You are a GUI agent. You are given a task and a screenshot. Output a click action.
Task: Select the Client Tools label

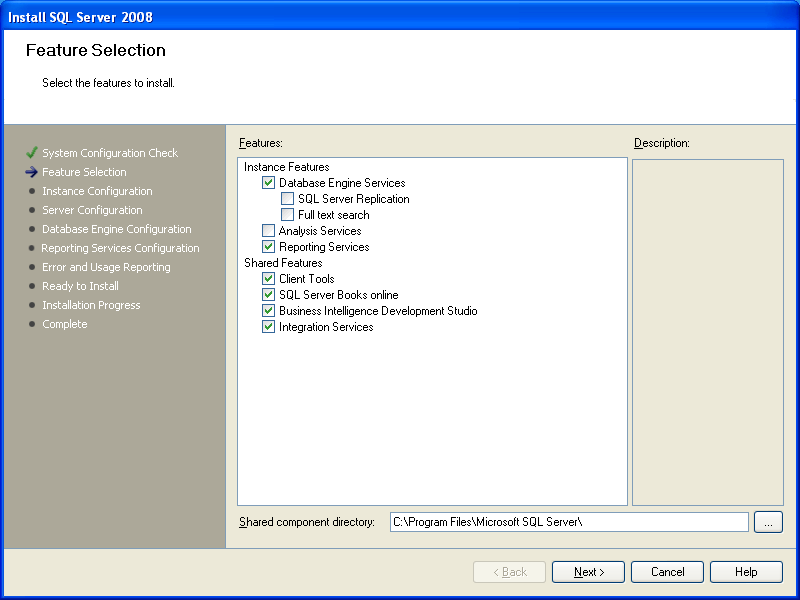click(306, 279)
